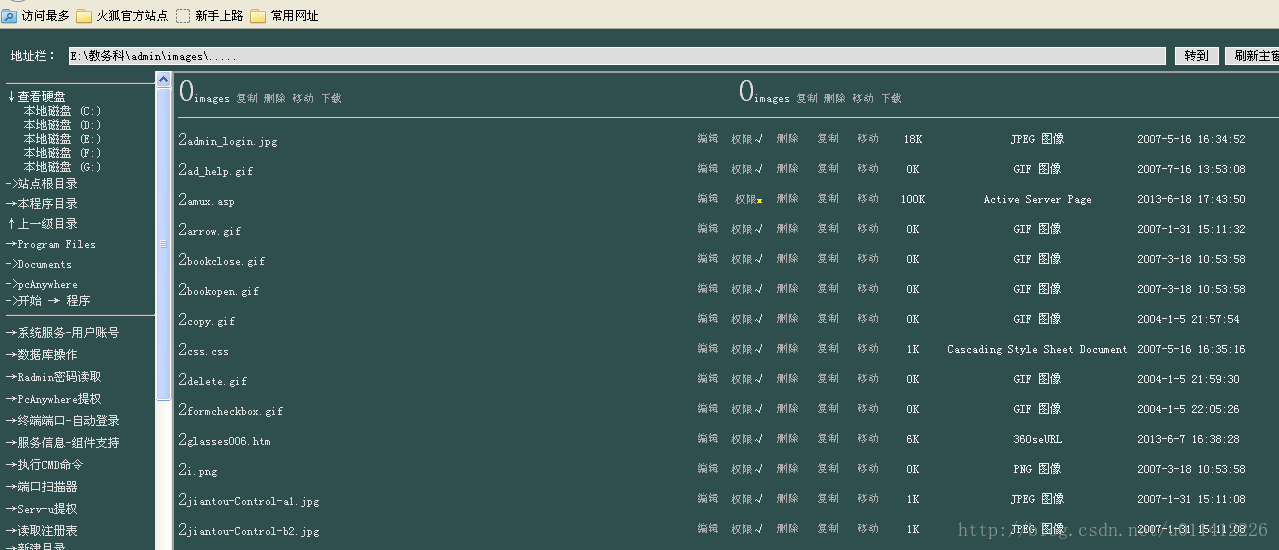The image size is (1279, 550).
Task: Open file bookclose.gif
Action: coord(226,261)
